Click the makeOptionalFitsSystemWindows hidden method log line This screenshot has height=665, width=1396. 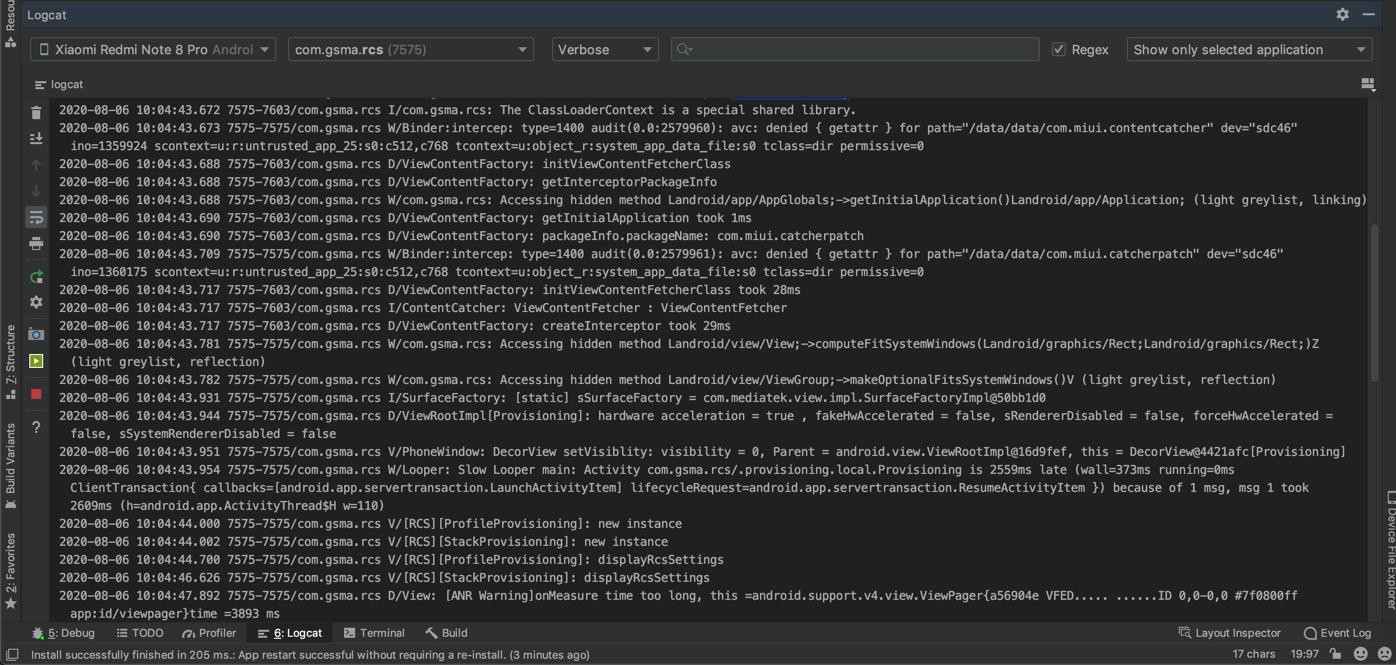click(x=667, y=380)
